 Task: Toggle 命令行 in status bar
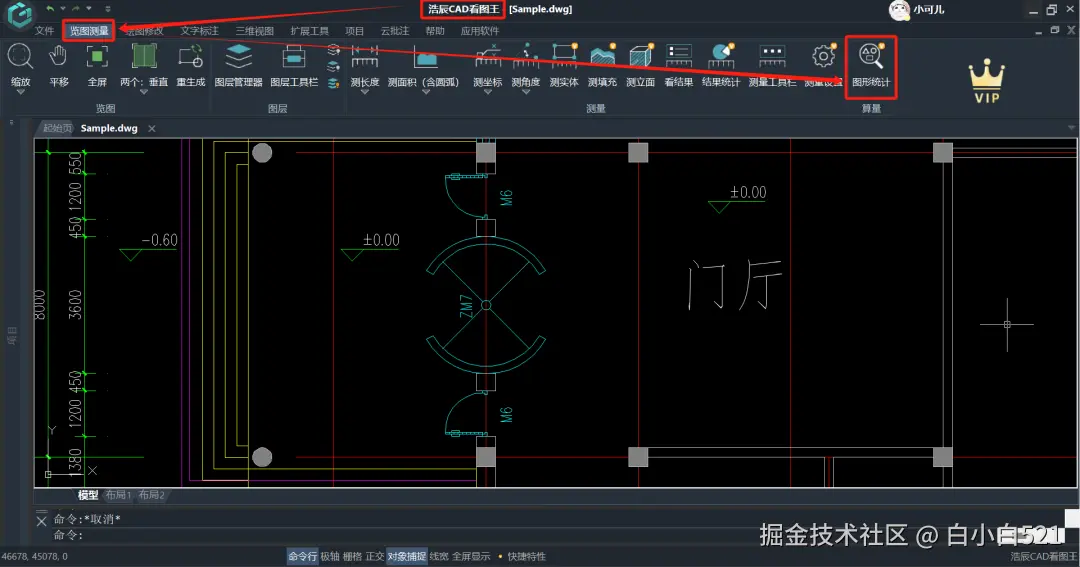[302, 556]
